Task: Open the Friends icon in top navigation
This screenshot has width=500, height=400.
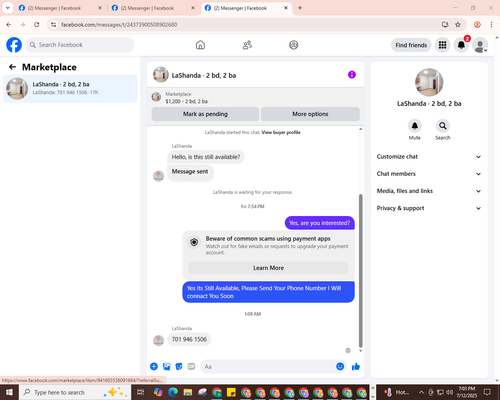Action: (247, 45)
